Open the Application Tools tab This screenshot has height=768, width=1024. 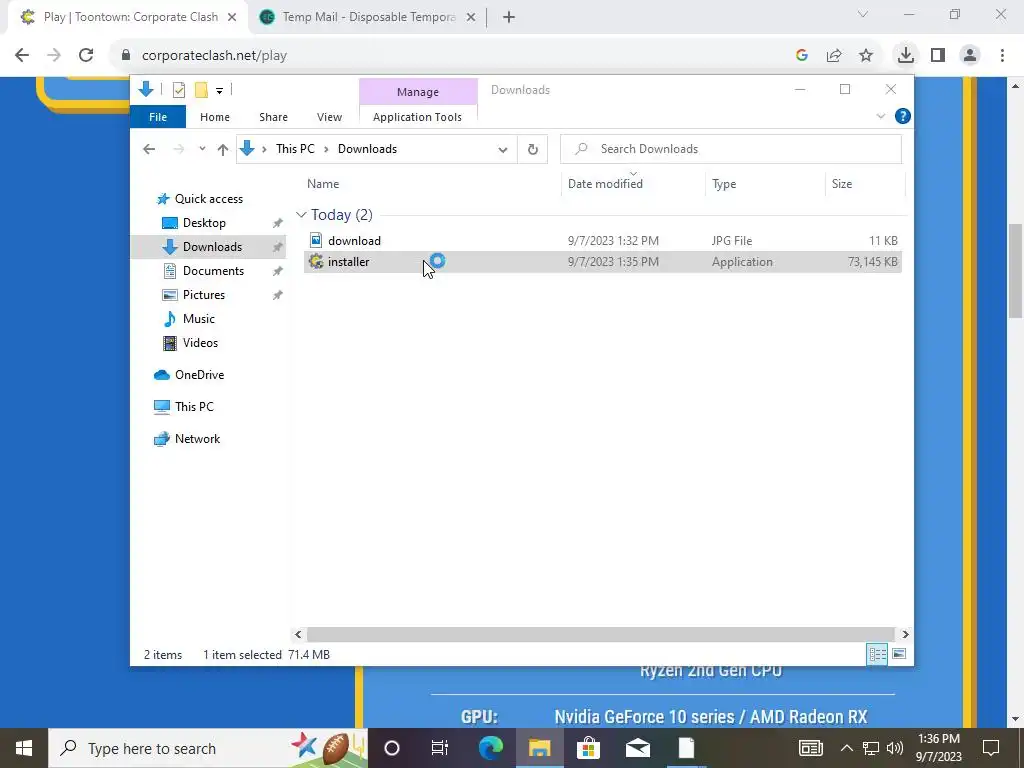(x=417, y=117)
